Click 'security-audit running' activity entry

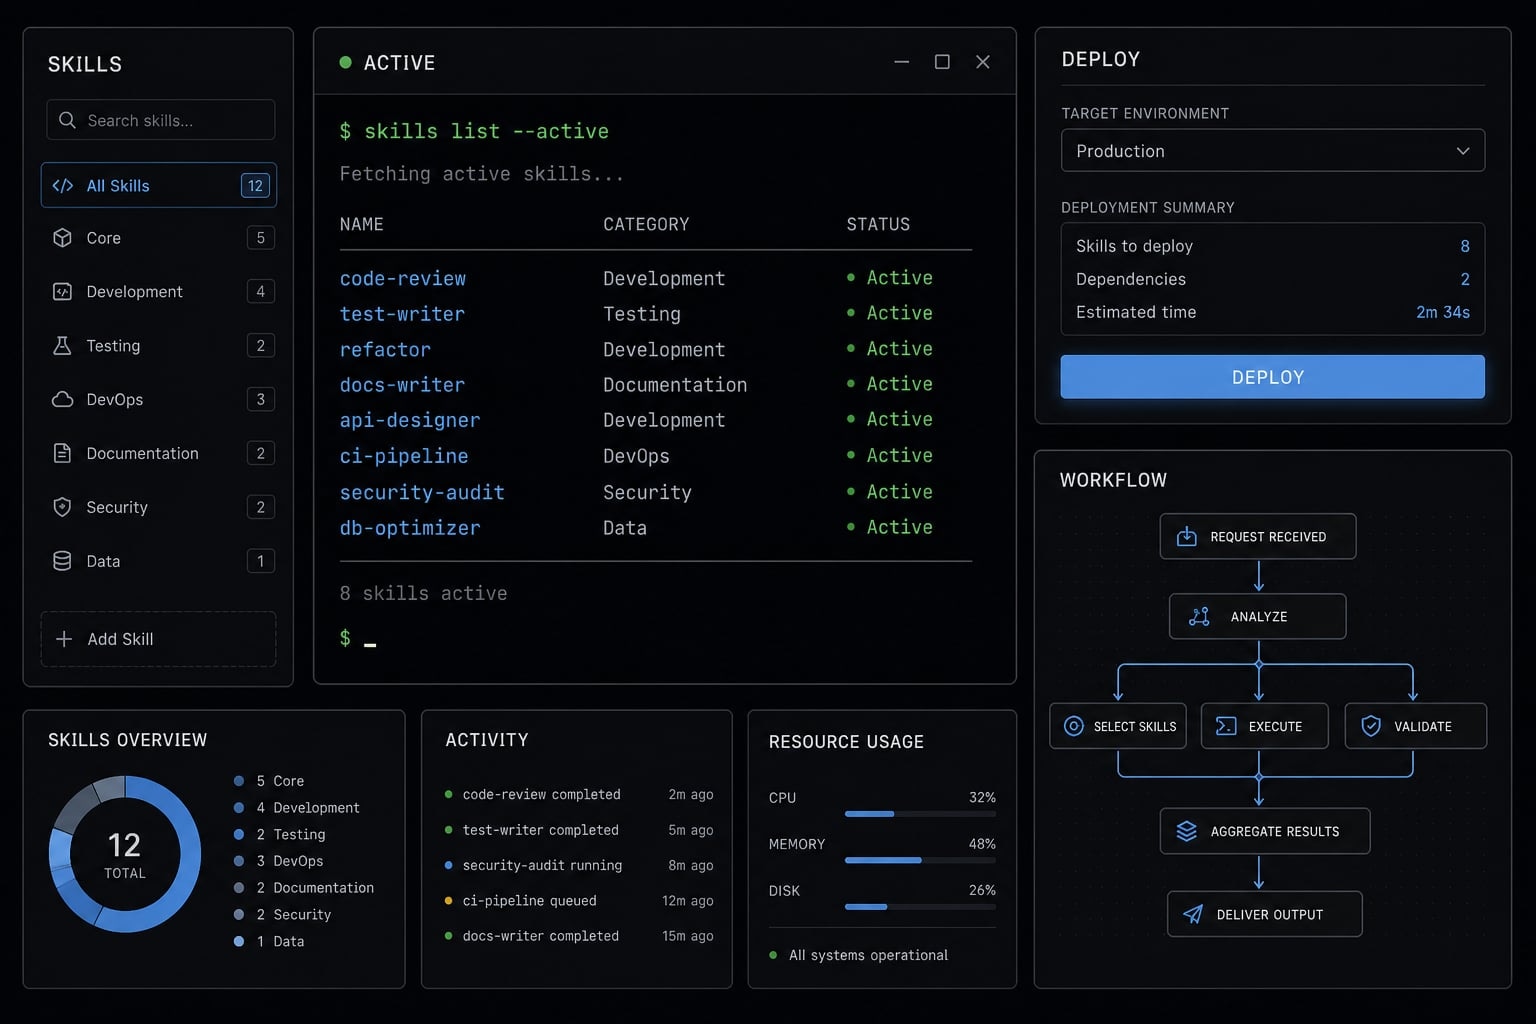click(x=579, y=865)
